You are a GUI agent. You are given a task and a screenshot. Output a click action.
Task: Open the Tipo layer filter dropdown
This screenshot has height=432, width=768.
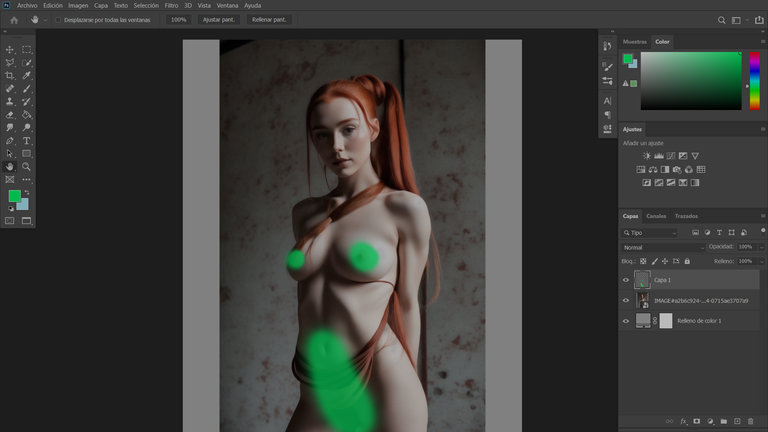click(649, 233)
